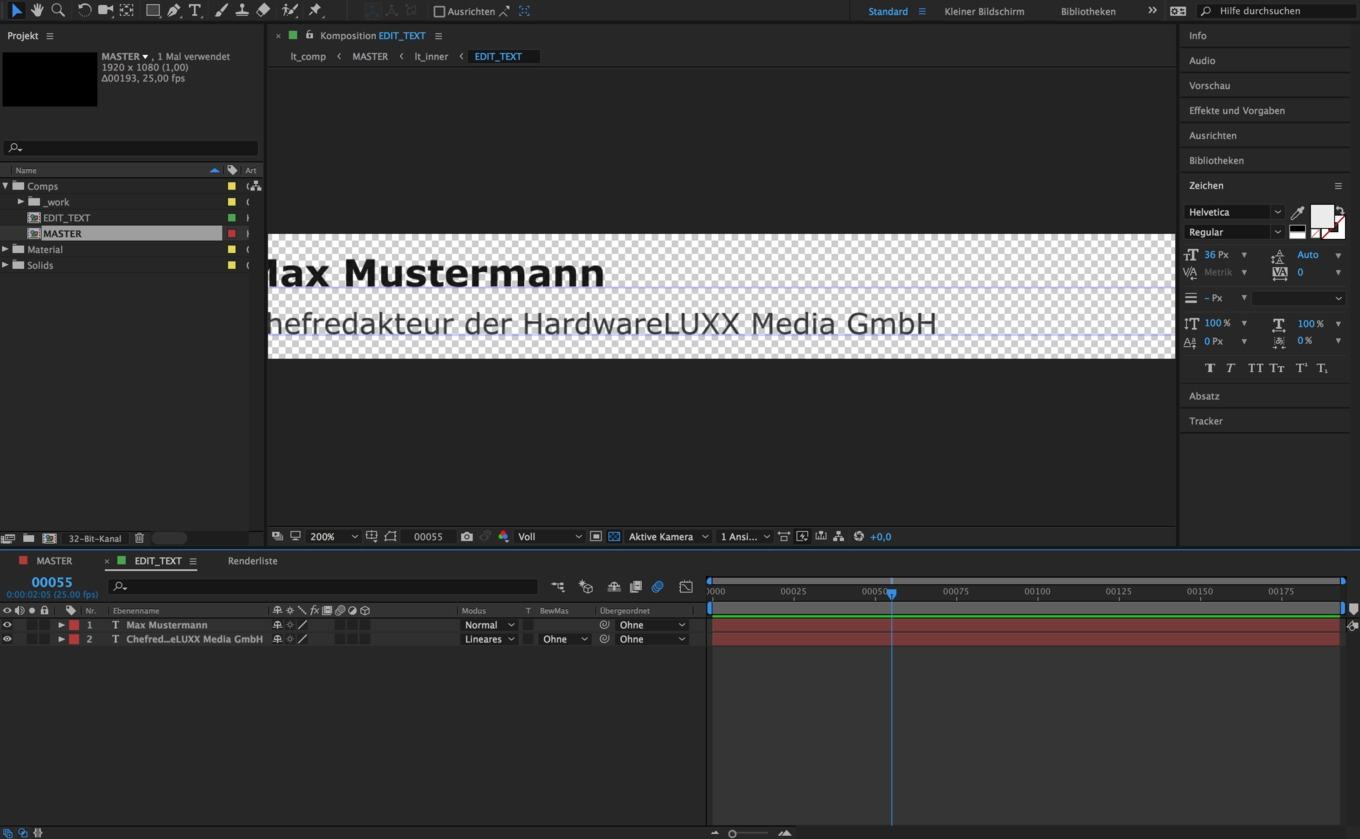Open the composition mini-flowchart in timeline
This screenshot has width=1360, height=839.
558,587
